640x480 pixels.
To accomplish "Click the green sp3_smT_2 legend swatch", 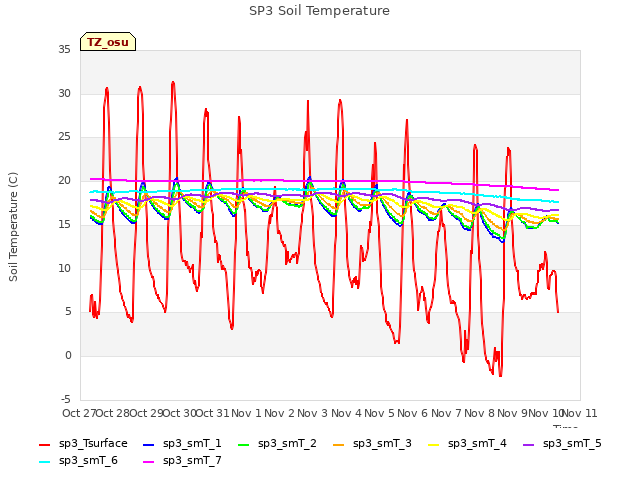I will 243,444.
